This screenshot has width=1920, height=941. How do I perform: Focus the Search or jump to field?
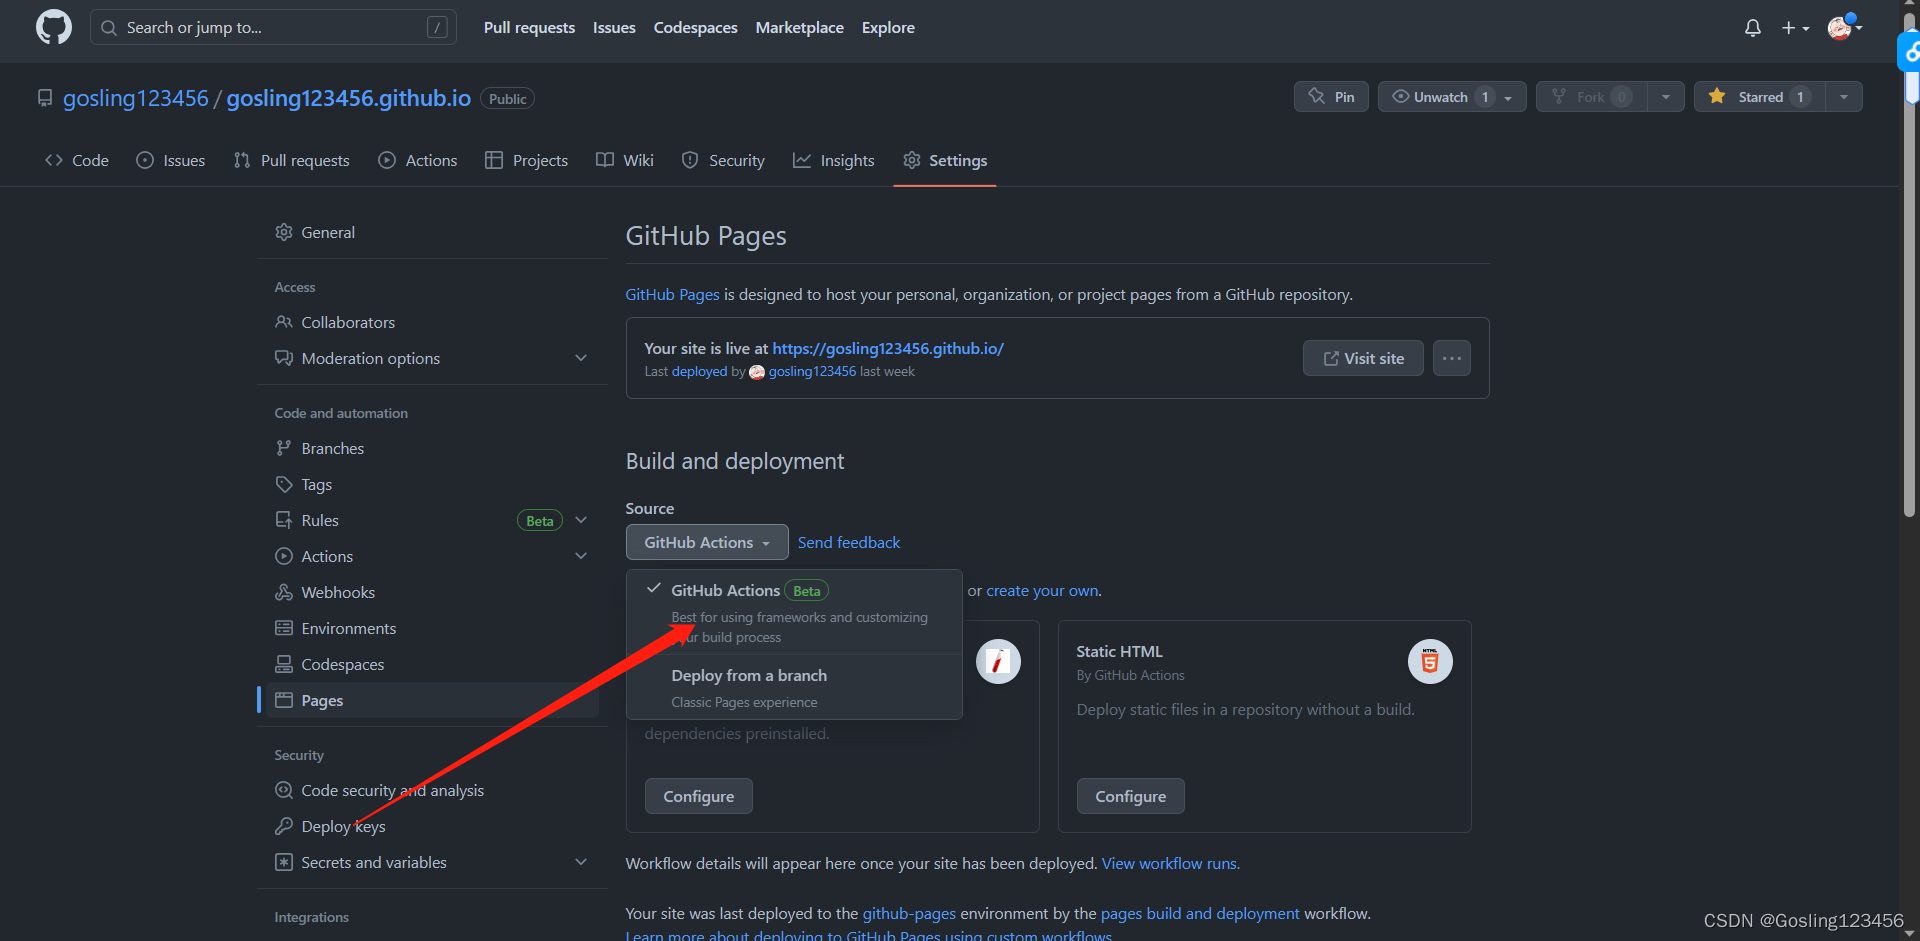(273, 28)
